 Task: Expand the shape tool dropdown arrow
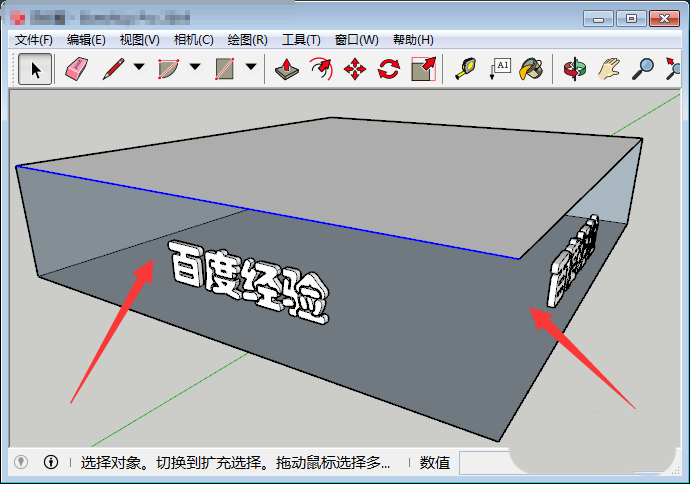tap(251, 67)
